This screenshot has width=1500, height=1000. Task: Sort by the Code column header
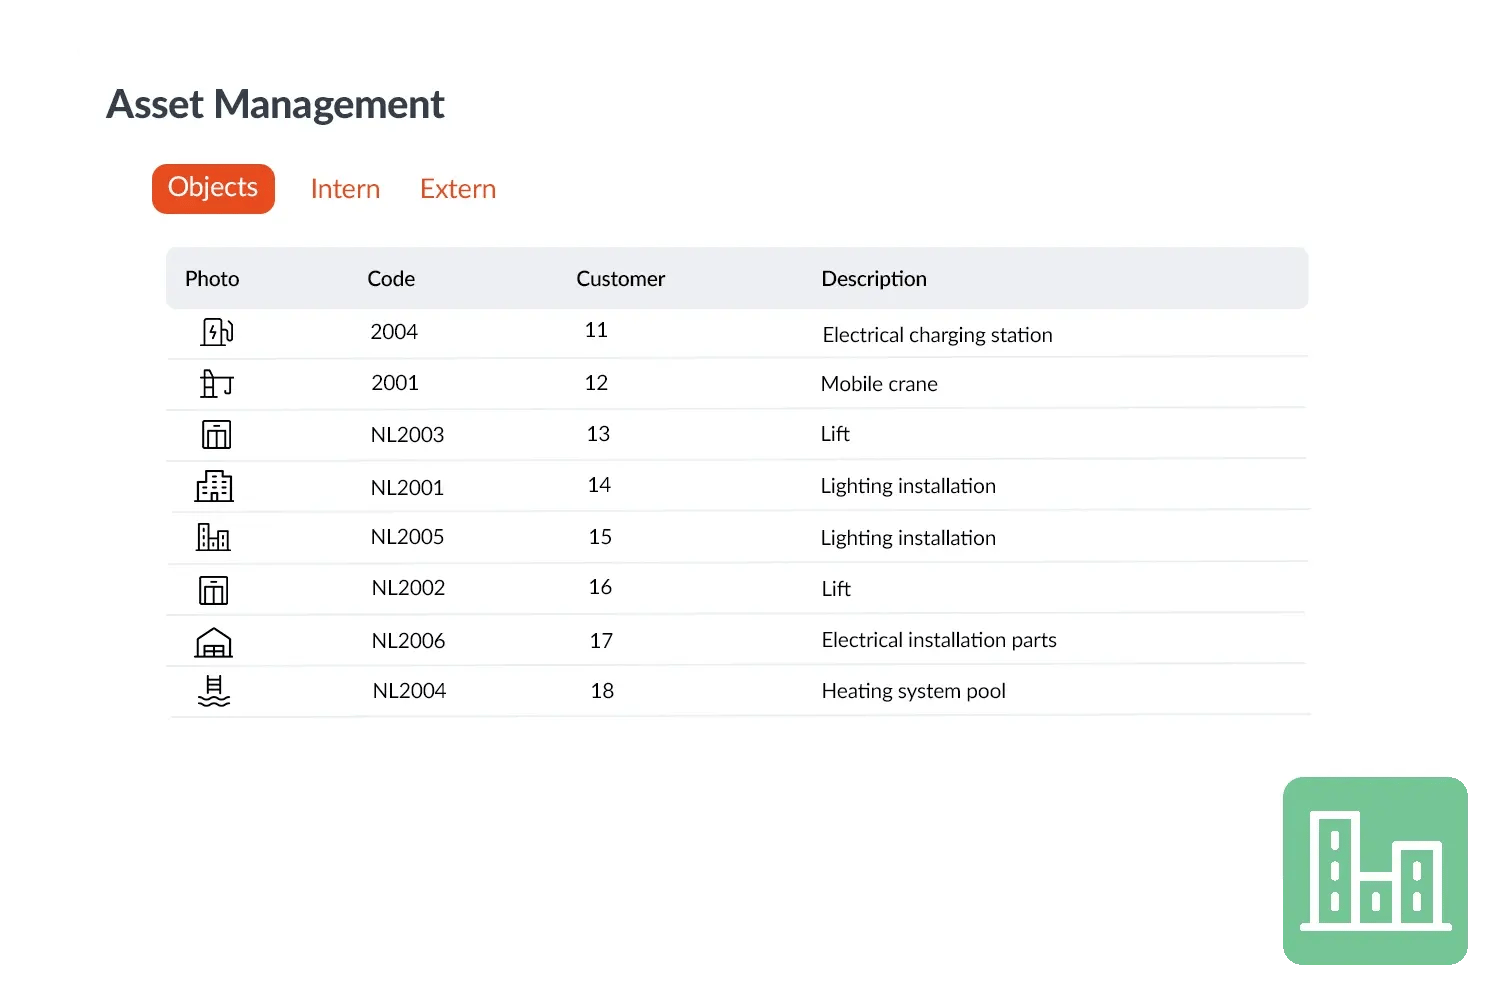tap(391, 279)
